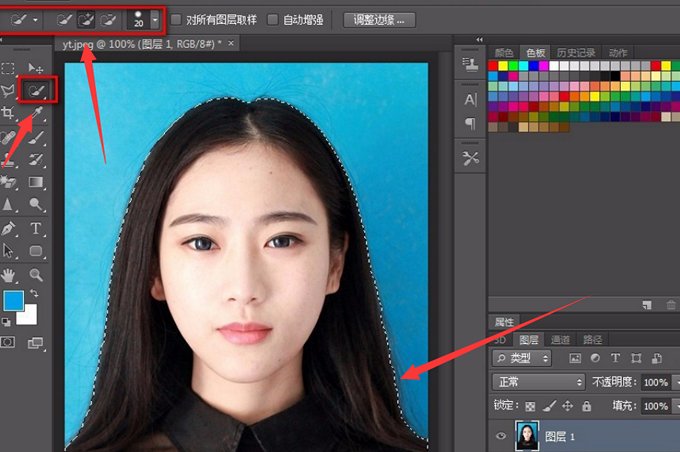
Task: Select the Quick Selection tool in toolbox
Action: (x=36, y=90)
